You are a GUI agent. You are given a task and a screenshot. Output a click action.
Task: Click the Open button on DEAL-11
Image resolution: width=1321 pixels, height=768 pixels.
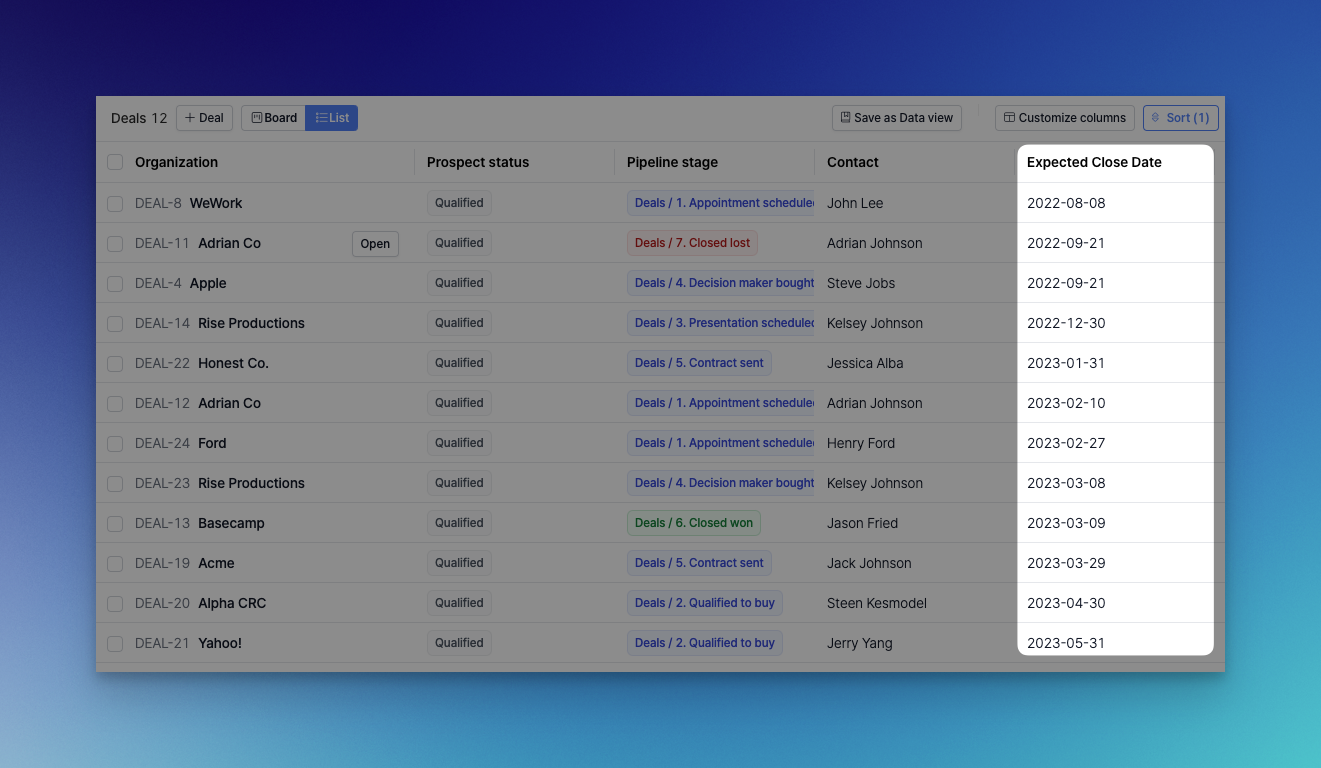click(375, 244)
